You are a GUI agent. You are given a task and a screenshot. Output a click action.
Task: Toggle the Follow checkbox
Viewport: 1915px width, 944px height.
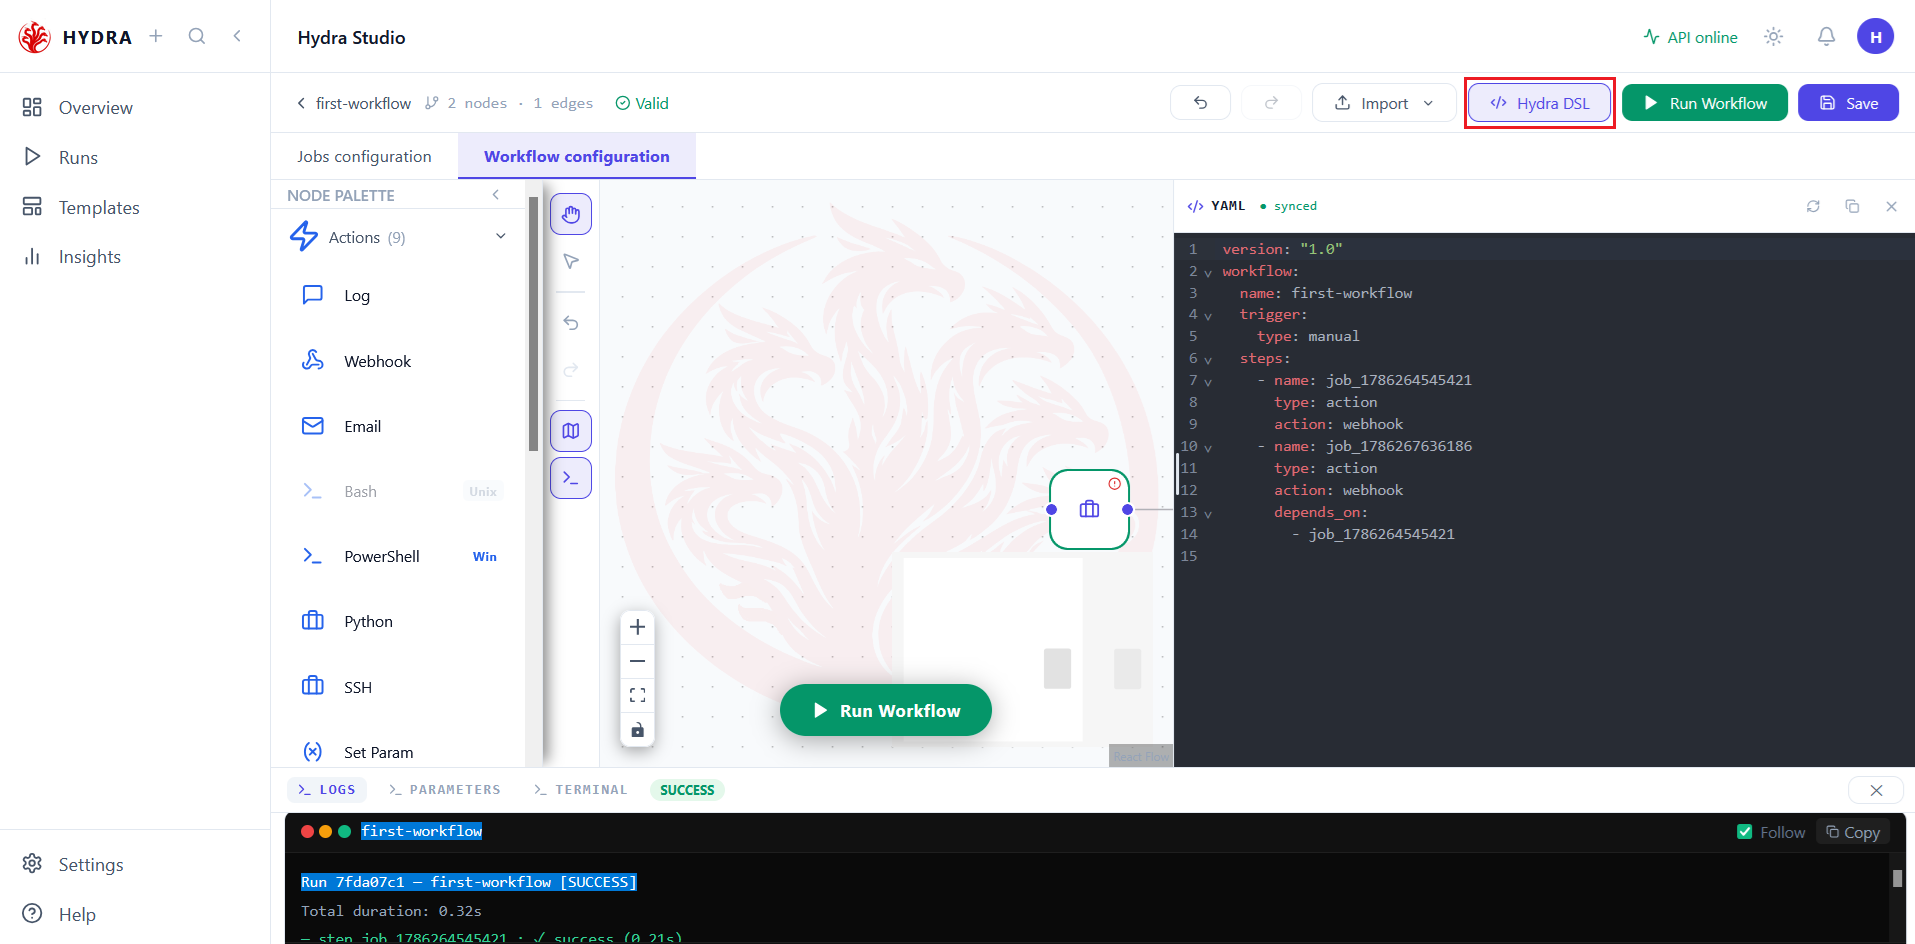[1745, 832]
